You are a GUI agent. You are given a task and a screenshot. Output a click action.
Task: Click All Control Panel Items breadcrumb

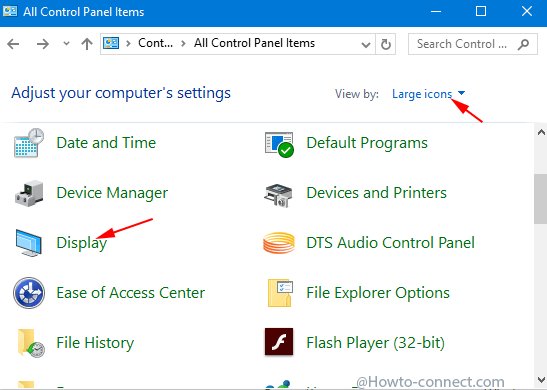click(254, 43)
